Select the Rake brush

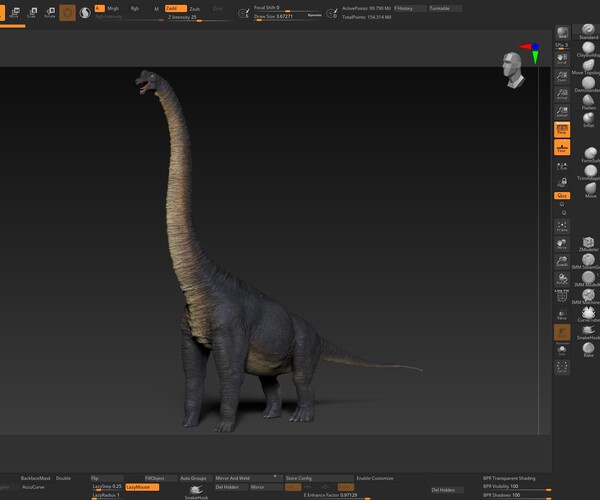point(588,349)
